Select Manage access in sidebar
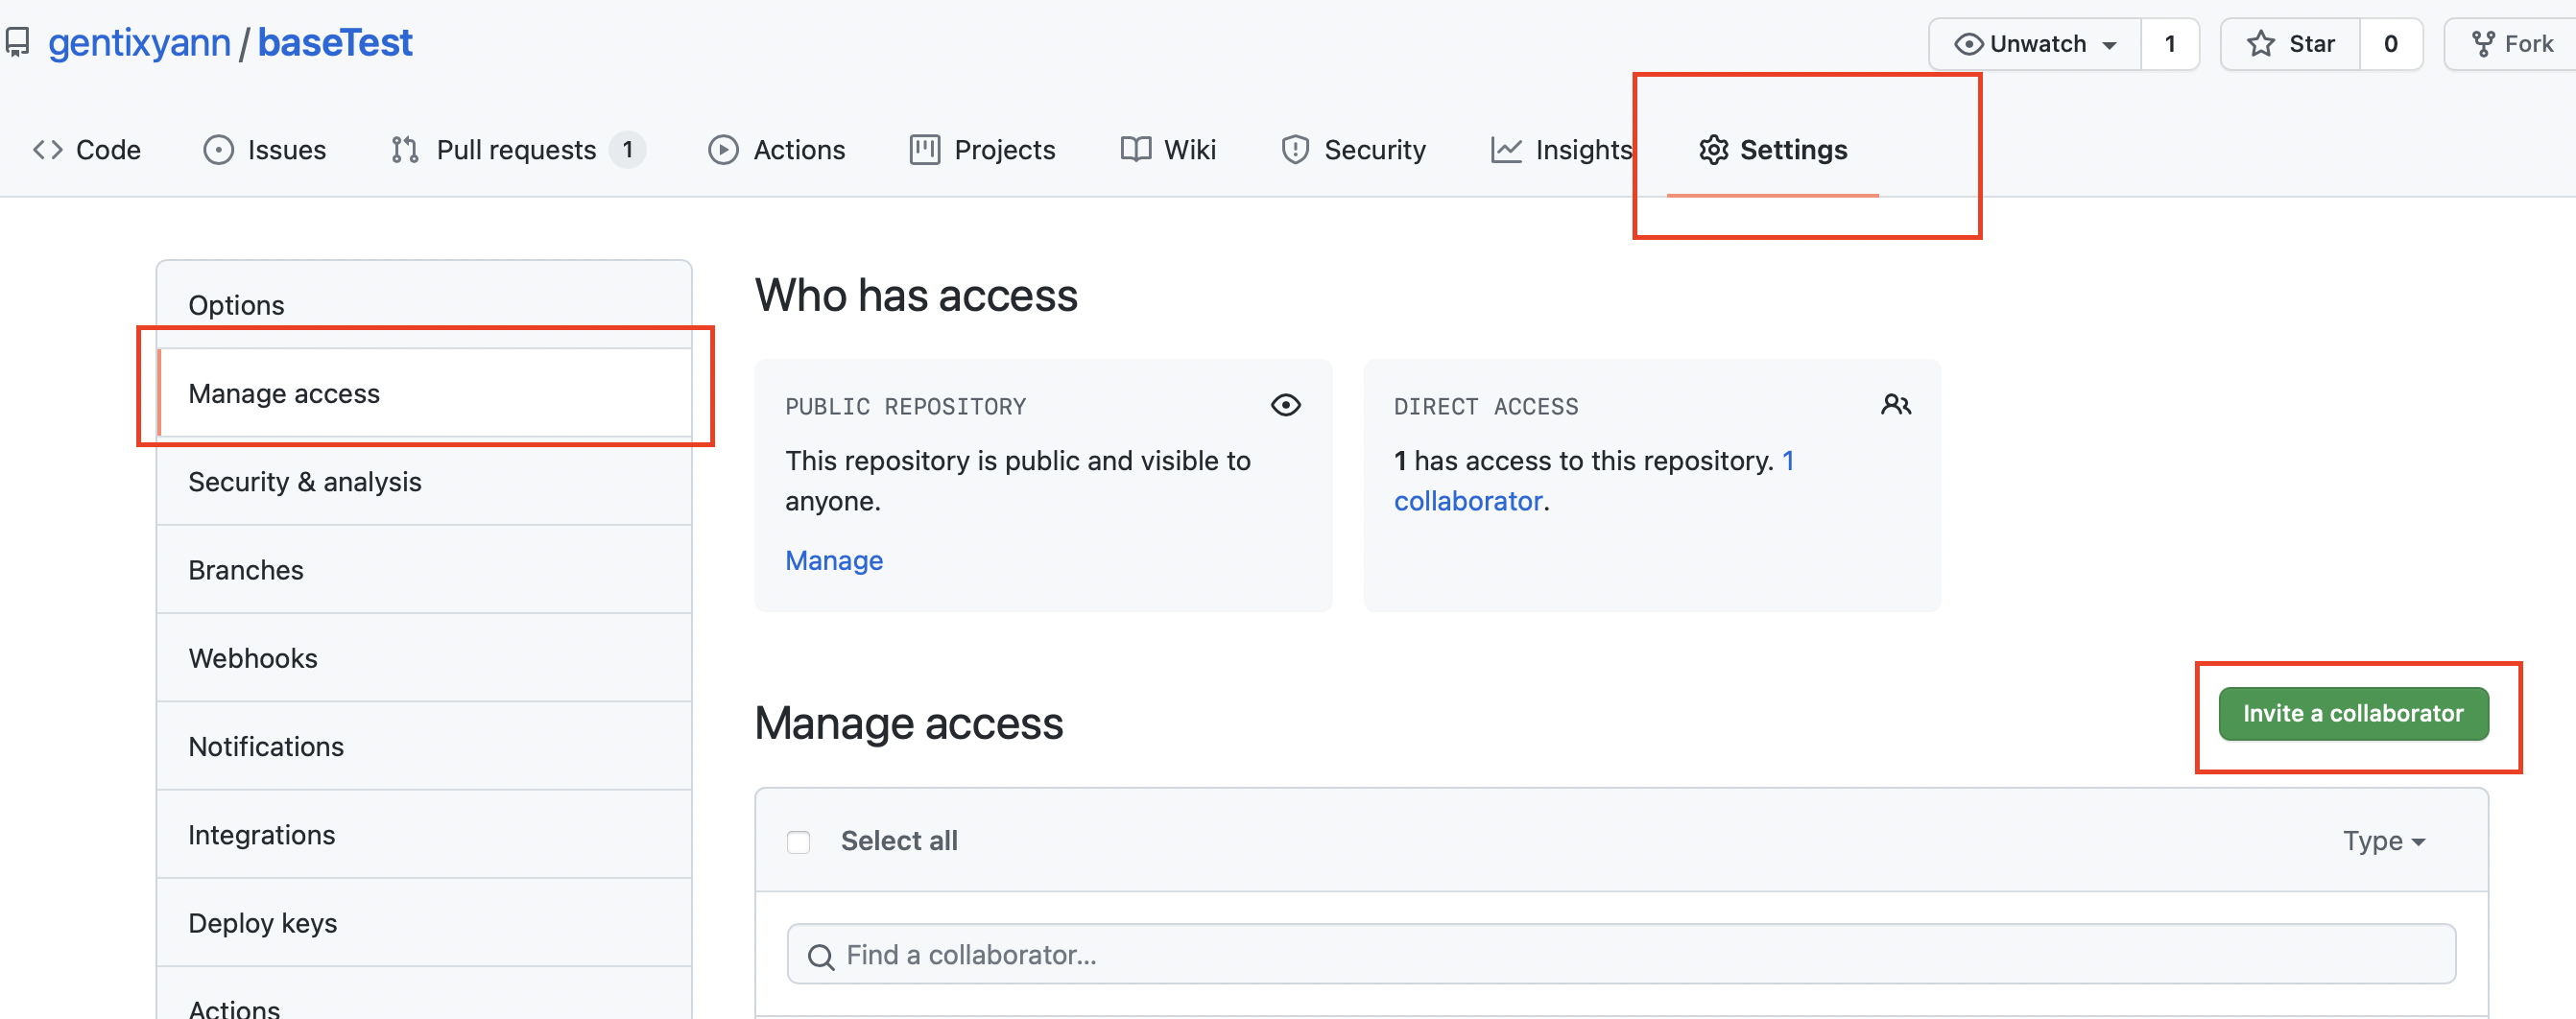The image size is (2576, 1019). [424, 393]
